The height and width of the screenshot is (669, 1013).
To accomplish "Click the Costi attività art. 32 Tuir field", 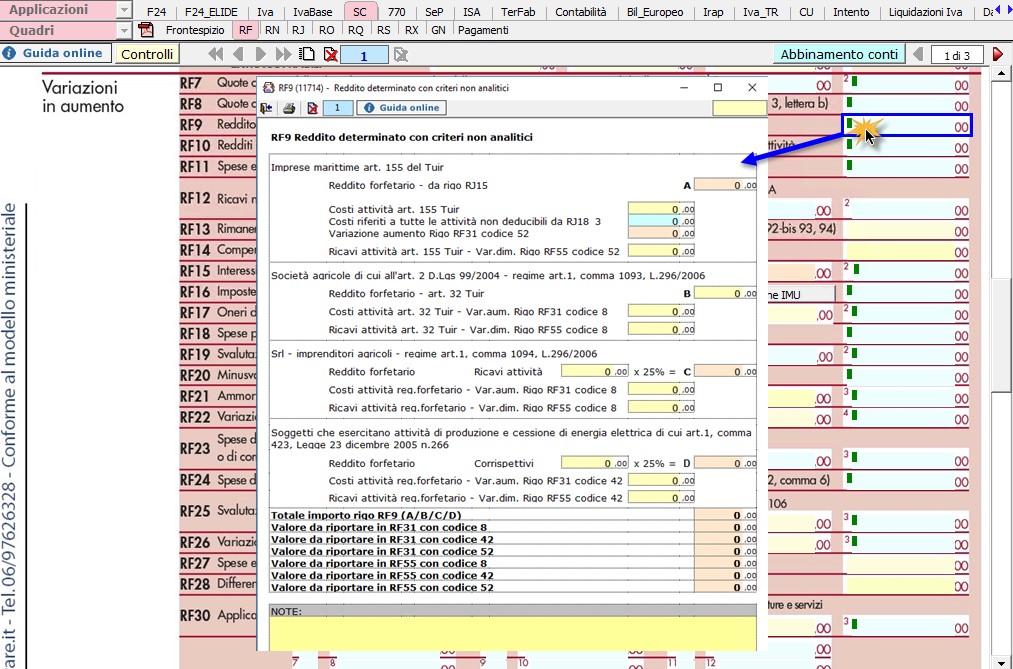I will coord(661,311).
